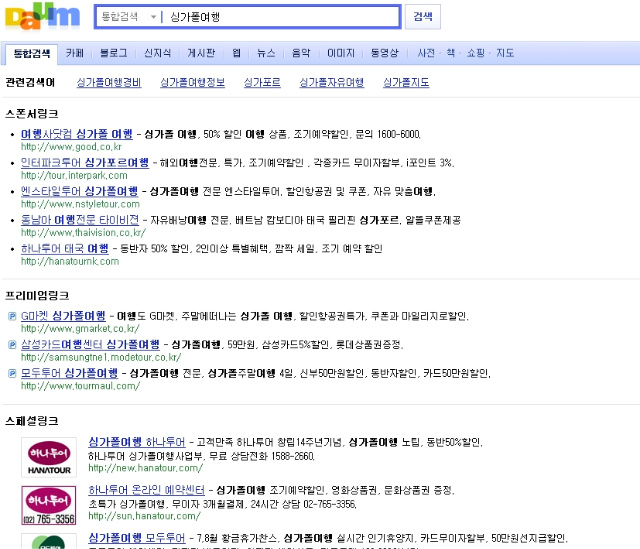Click related search 싱가포르
This screenshot has height=549, width=640.
262,83
